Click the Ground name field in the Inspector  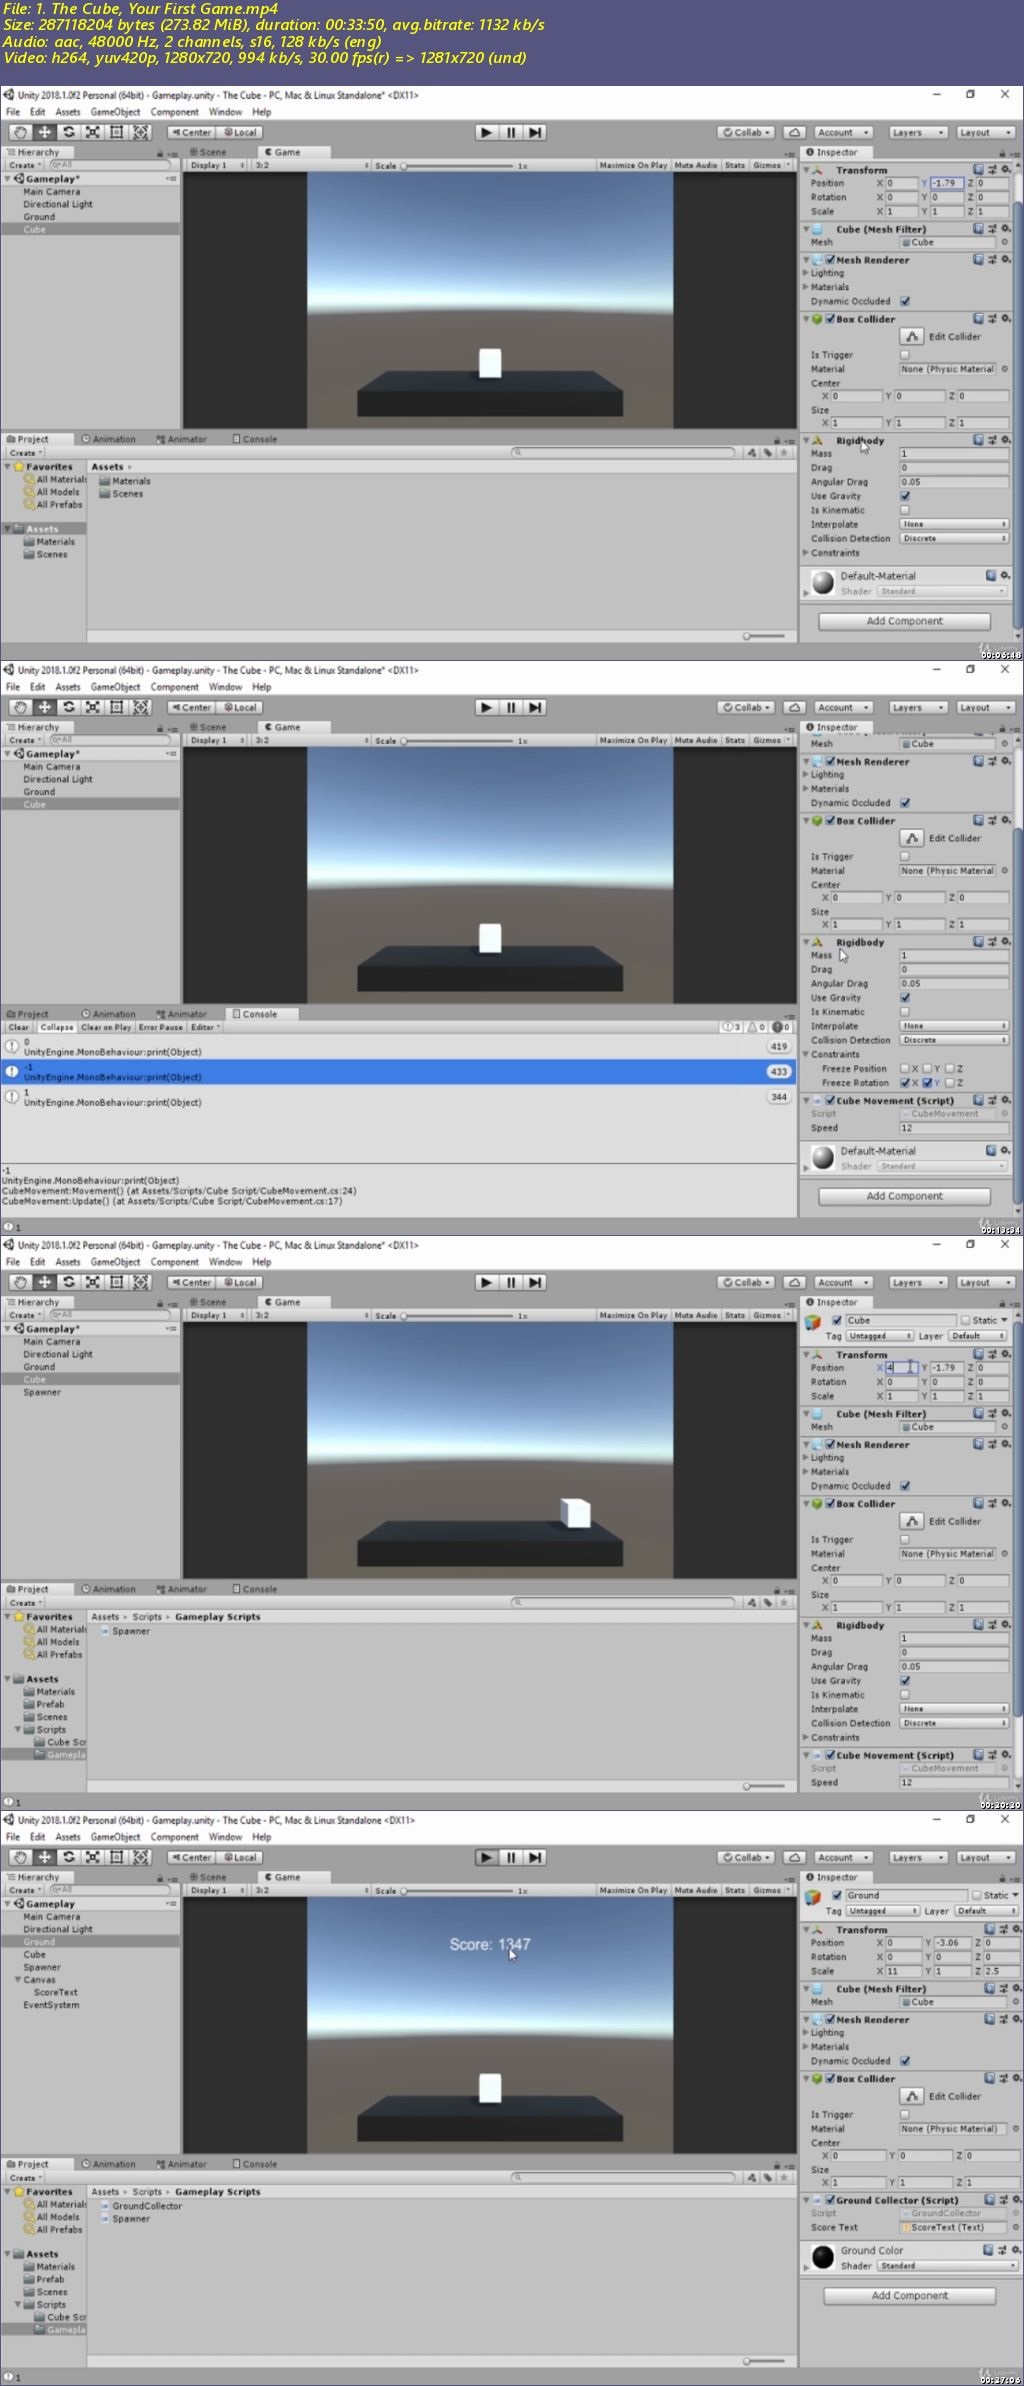(906, 1895)
